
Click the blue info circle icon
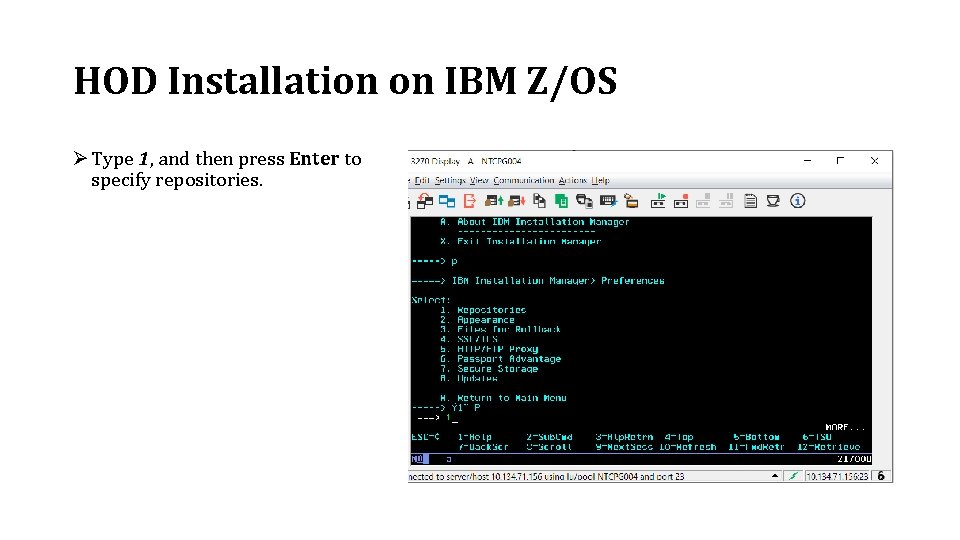(797, 201)
